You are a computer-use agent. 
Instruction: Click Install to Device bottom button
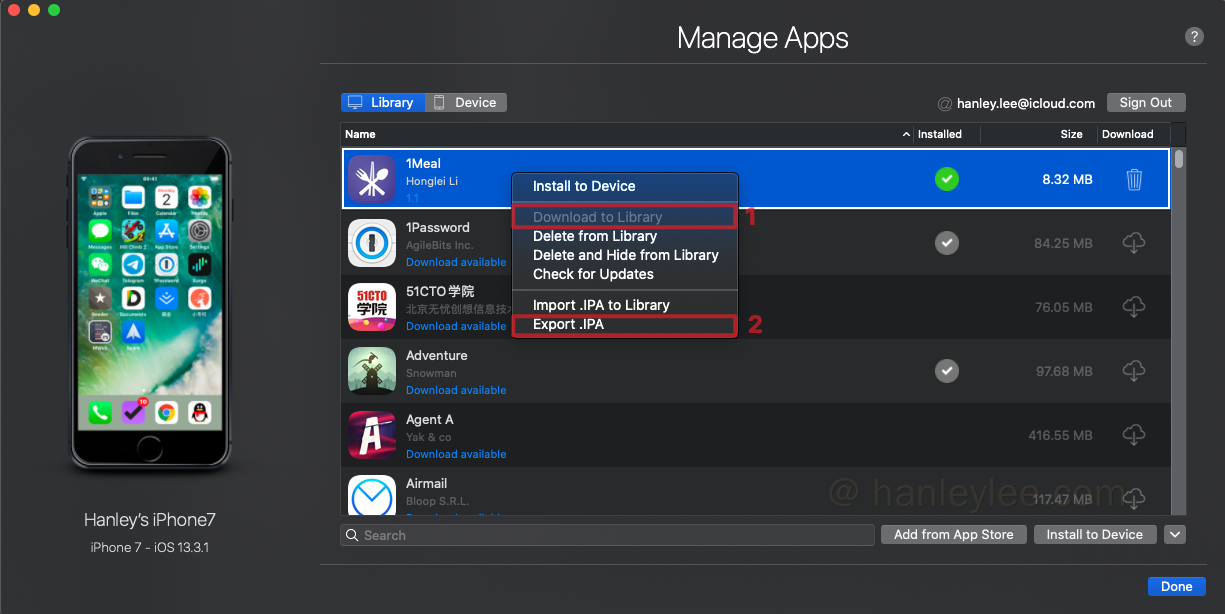1095,535
